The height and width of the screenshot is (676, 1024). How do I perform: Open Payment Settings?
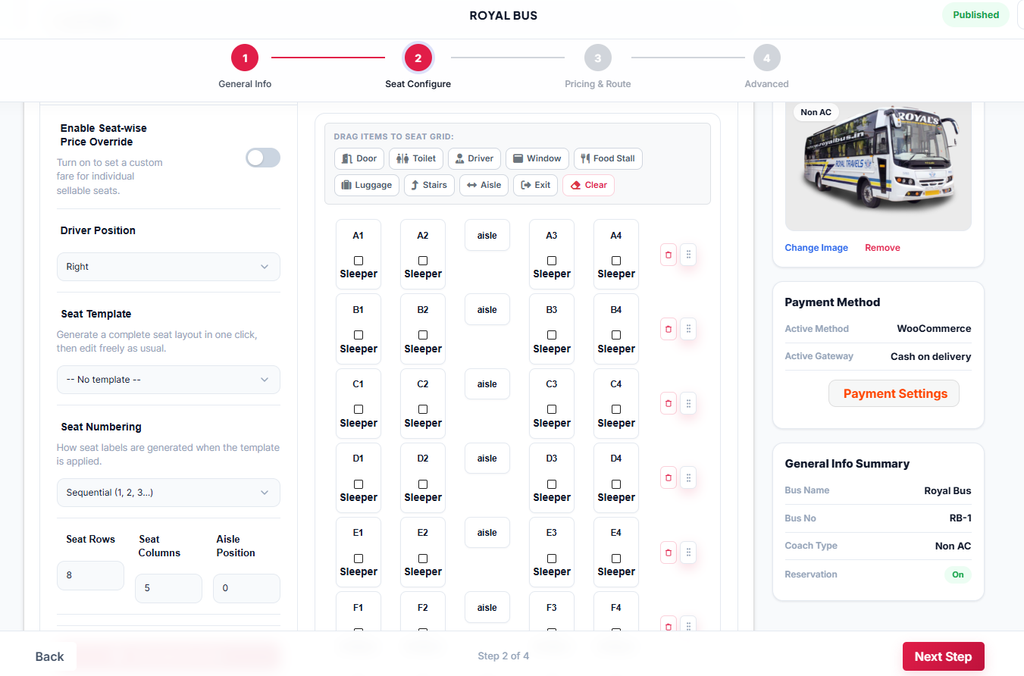click(x=894, y=394)
